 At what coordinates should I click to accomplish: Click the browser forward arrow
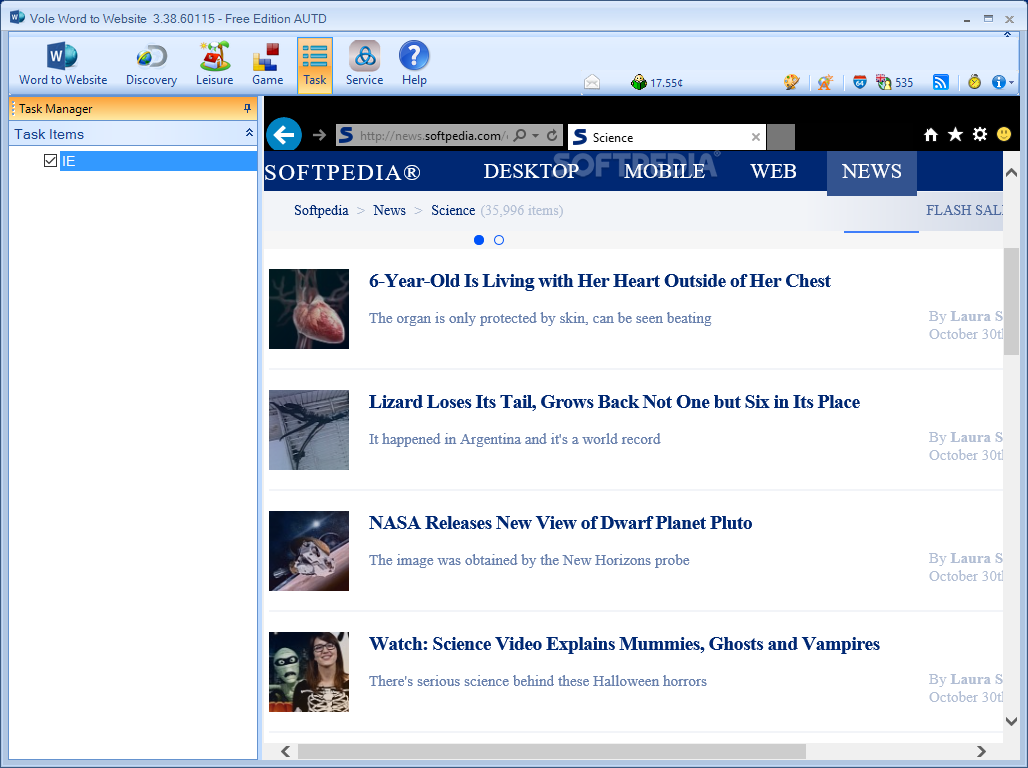(319, 135)
